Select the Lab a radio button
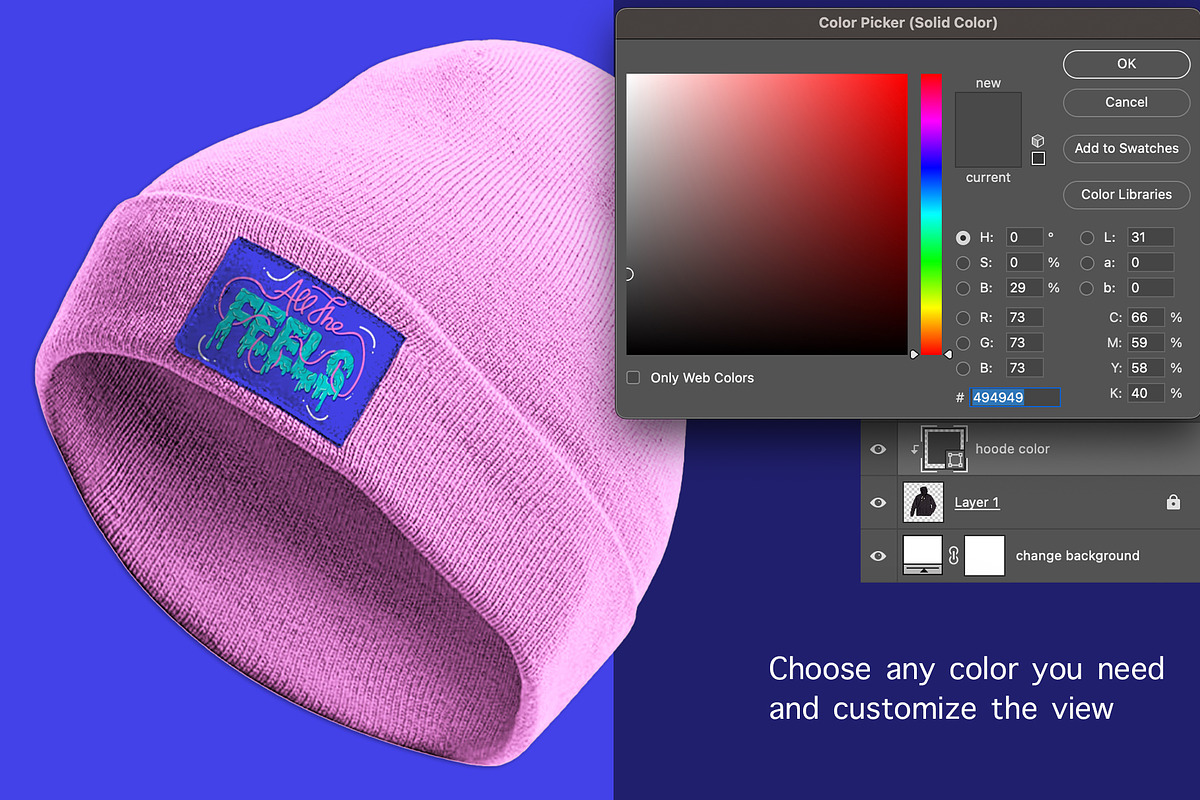 (x=1087, y=263)
